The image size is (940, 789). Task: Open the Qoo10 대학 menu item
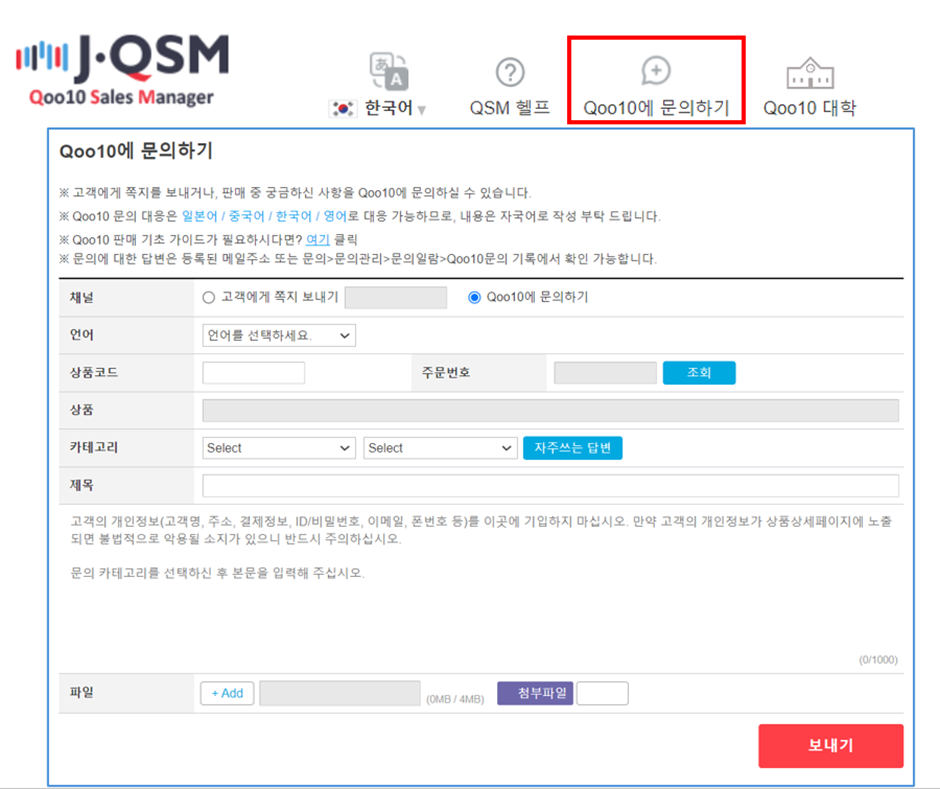pos(809,108)
